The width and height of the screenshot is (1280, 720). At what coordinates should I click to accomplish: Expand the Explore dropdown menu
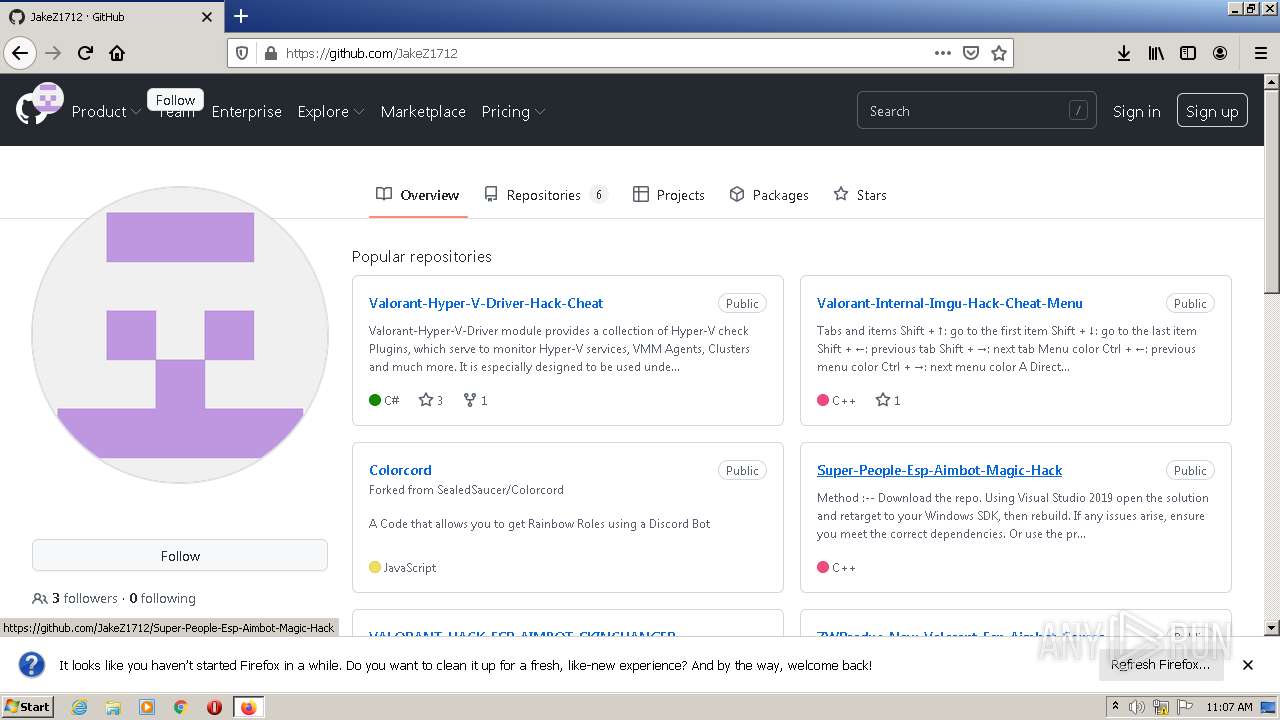(x=331, y=112)
